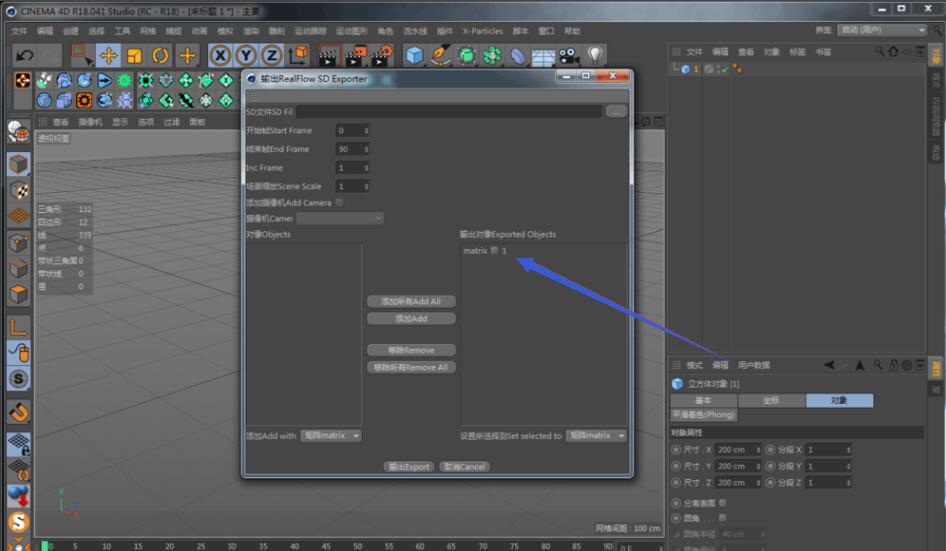Click the Scene Scale stepper arrows
This screenshot has height=551, width=946.
(366, 186)
